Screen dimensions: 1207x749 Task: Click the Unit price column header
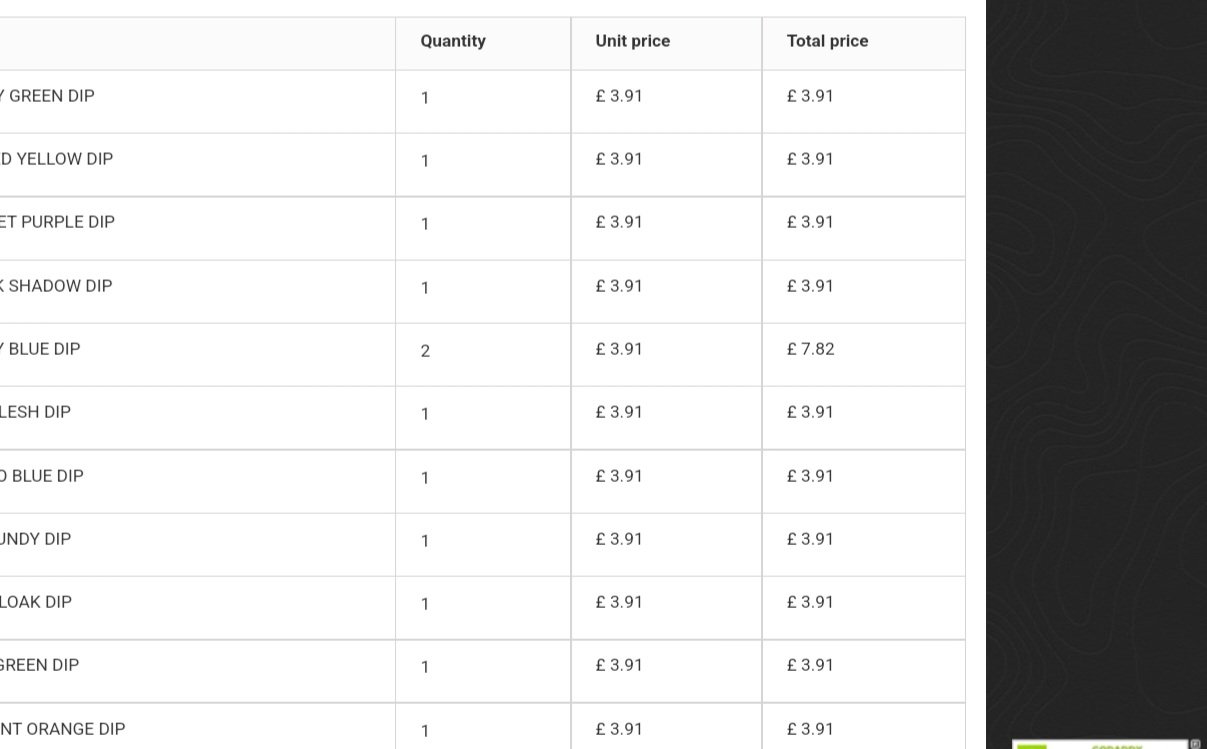(632, 41)
